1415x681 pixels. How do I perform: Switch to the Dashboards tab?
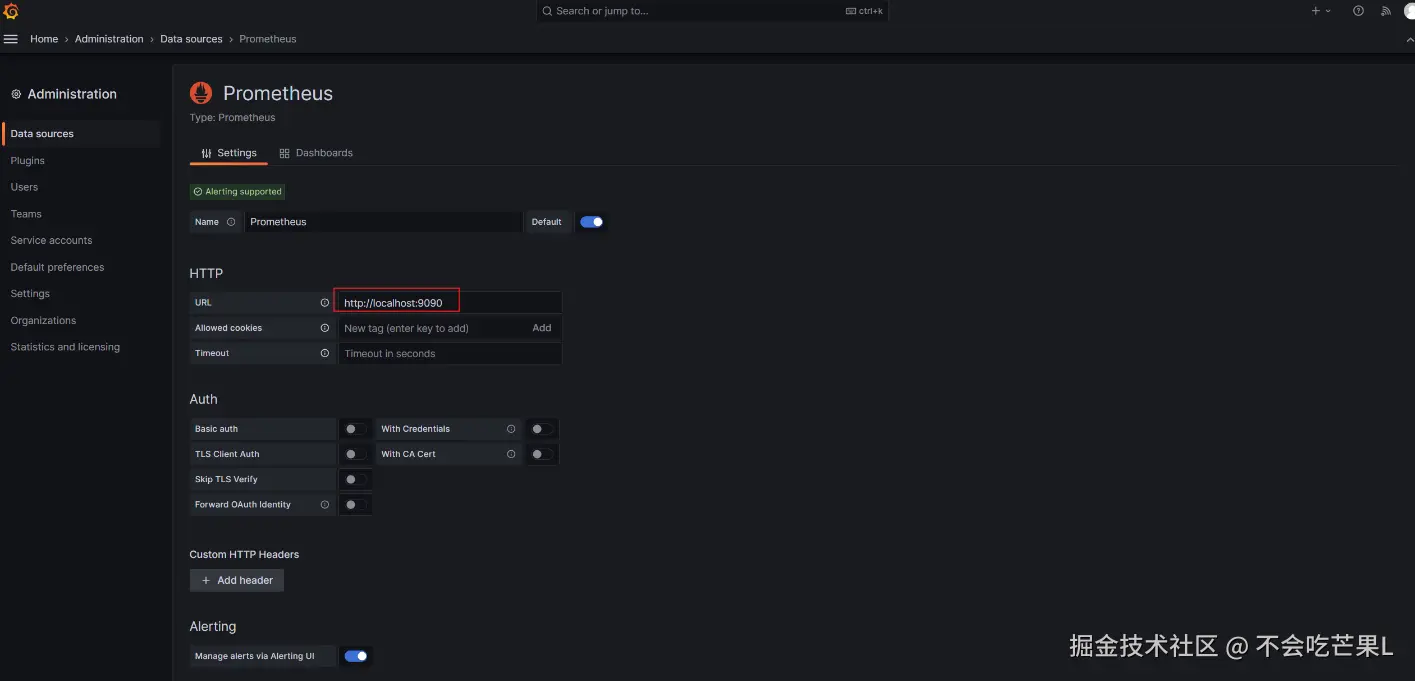(x=316, y=153)
